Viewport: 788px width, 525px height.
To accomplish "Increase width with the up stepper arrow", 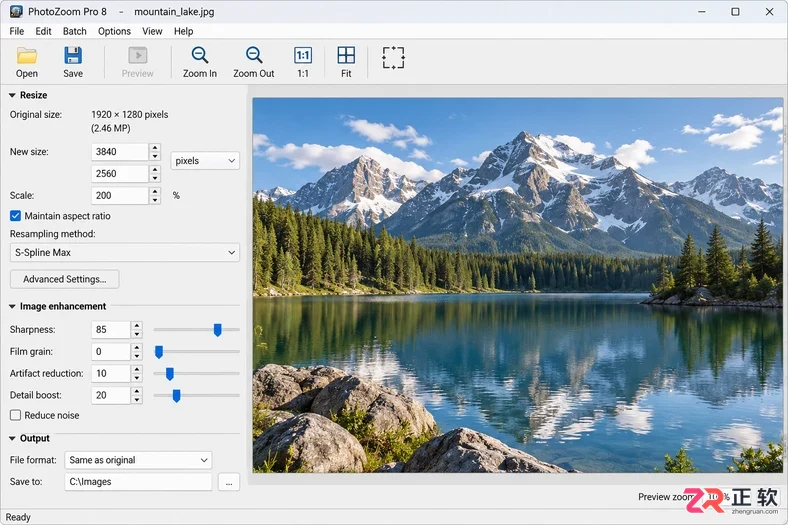I will pyautogui.click(x=155, y=148).
